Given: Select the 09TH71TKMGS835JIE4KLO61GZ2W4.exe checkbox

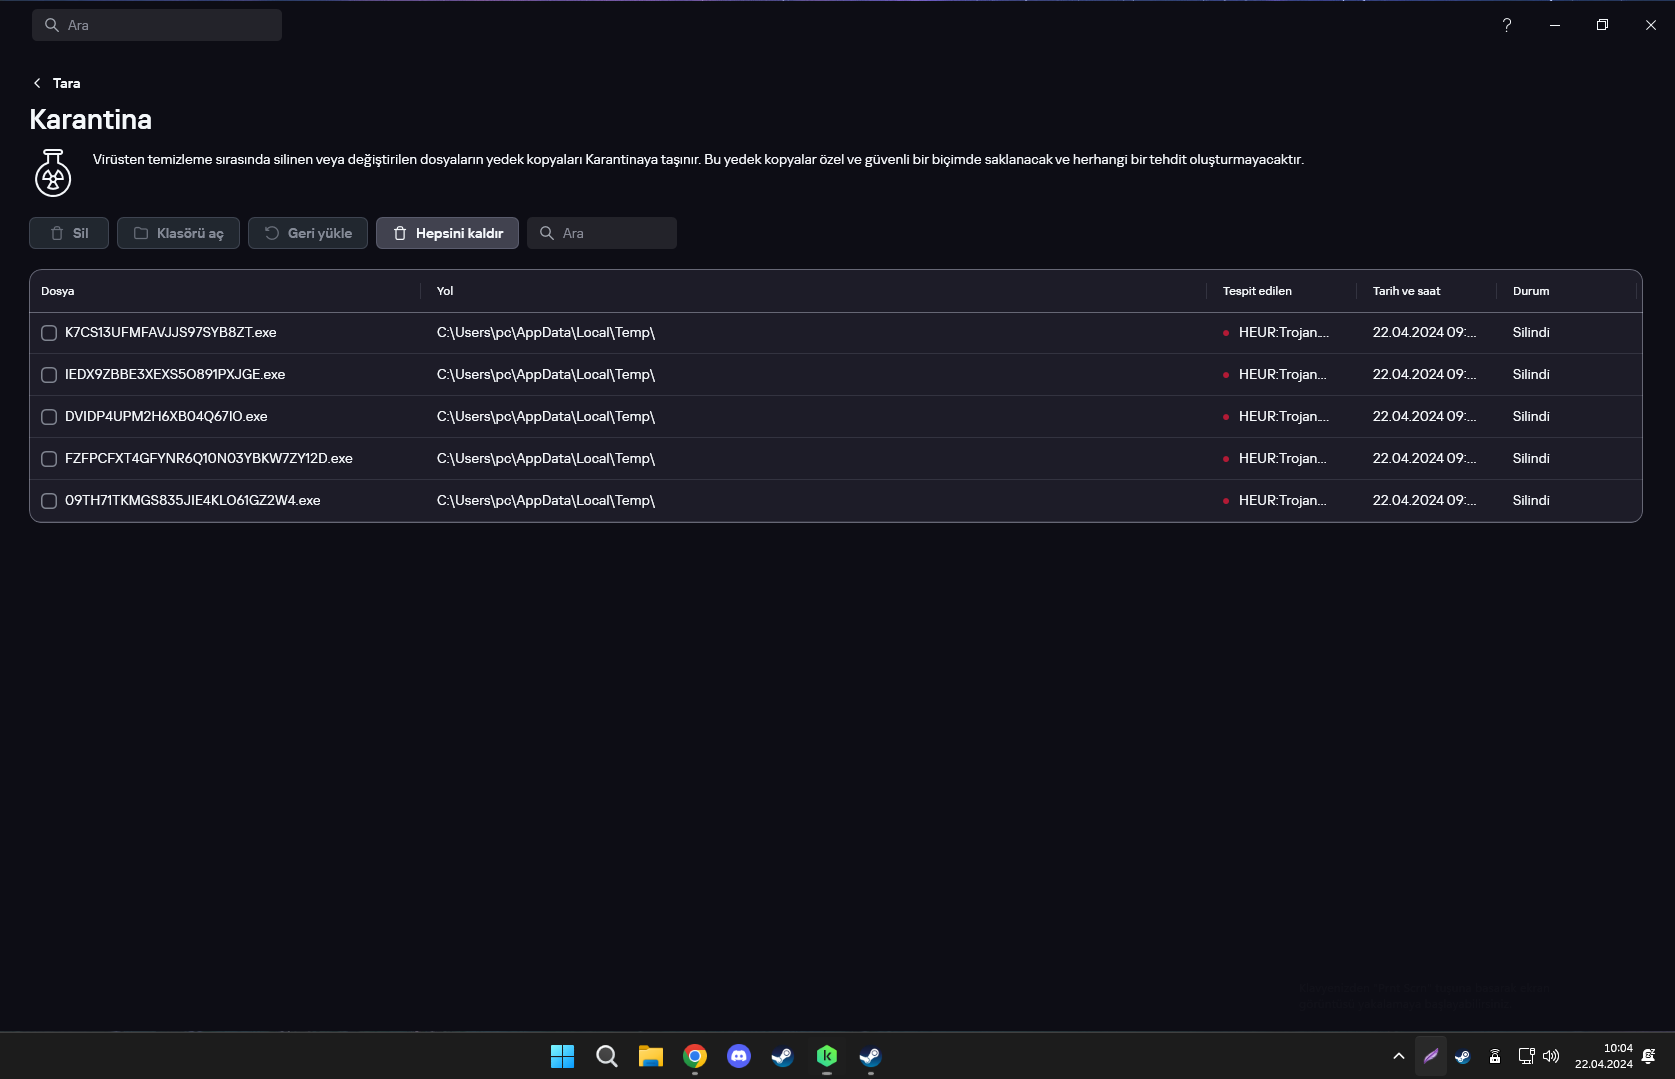Looking at the screenshot, I should click(49, 500).
